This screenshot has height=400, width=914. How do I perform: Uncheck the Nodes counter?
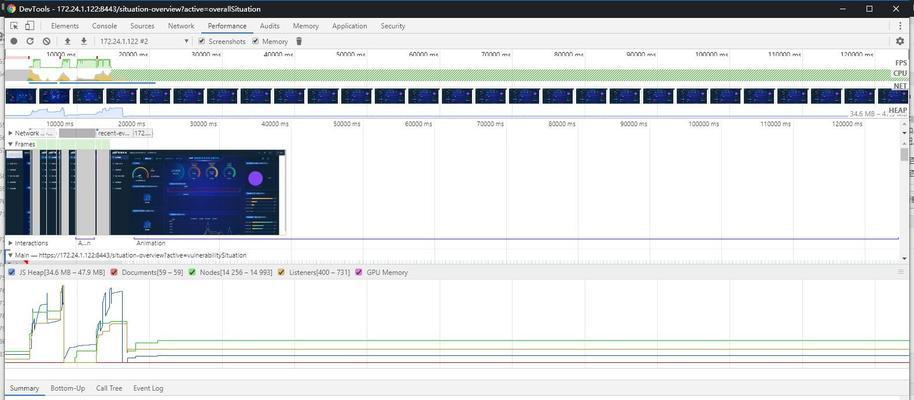[192, 272]
